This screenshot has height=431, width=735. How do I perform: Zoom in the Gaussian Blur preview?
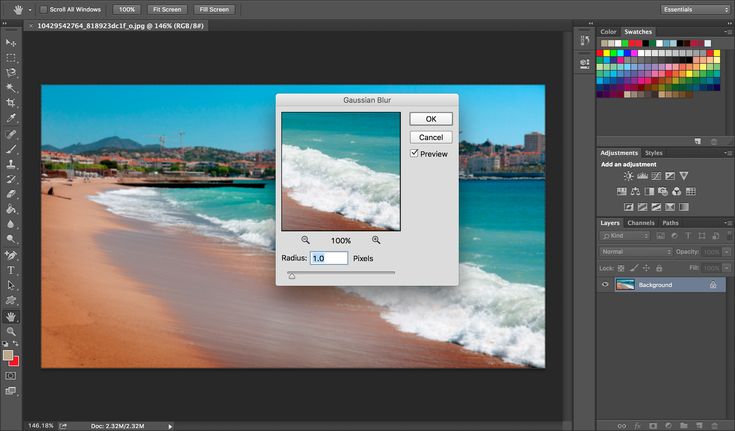[x=376, y=240]
